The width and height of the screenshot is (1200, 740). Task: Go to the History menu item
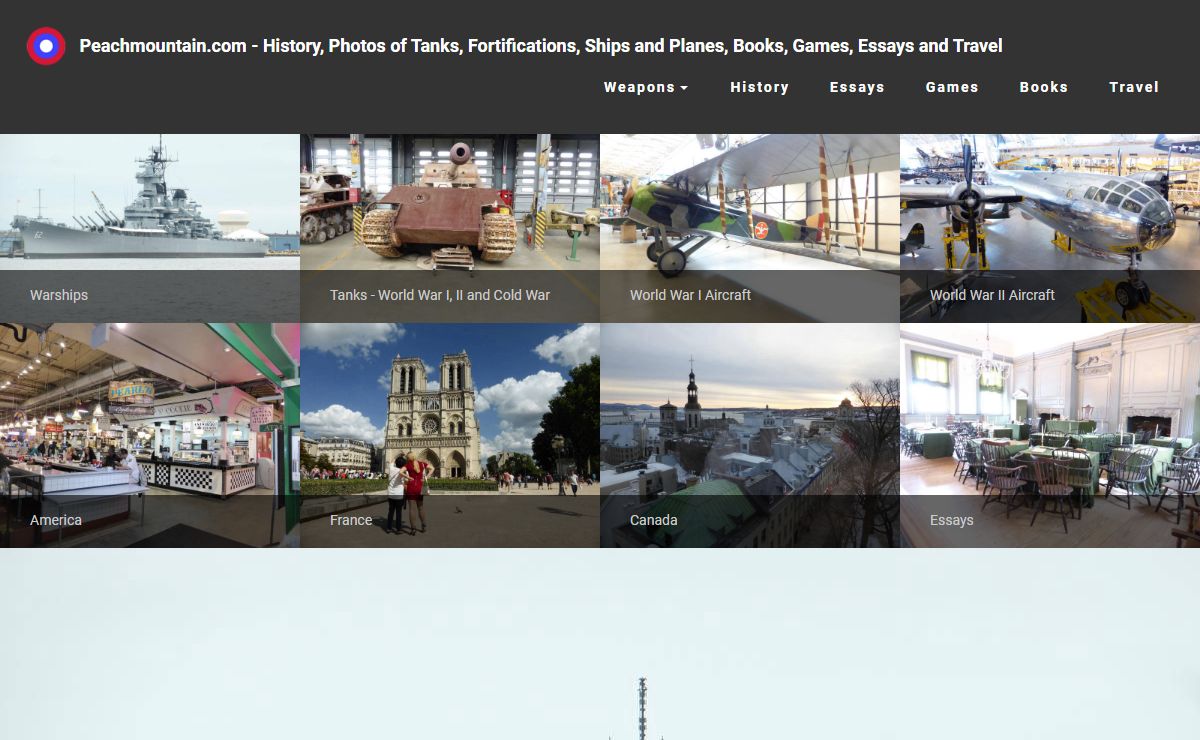point(759,87)
